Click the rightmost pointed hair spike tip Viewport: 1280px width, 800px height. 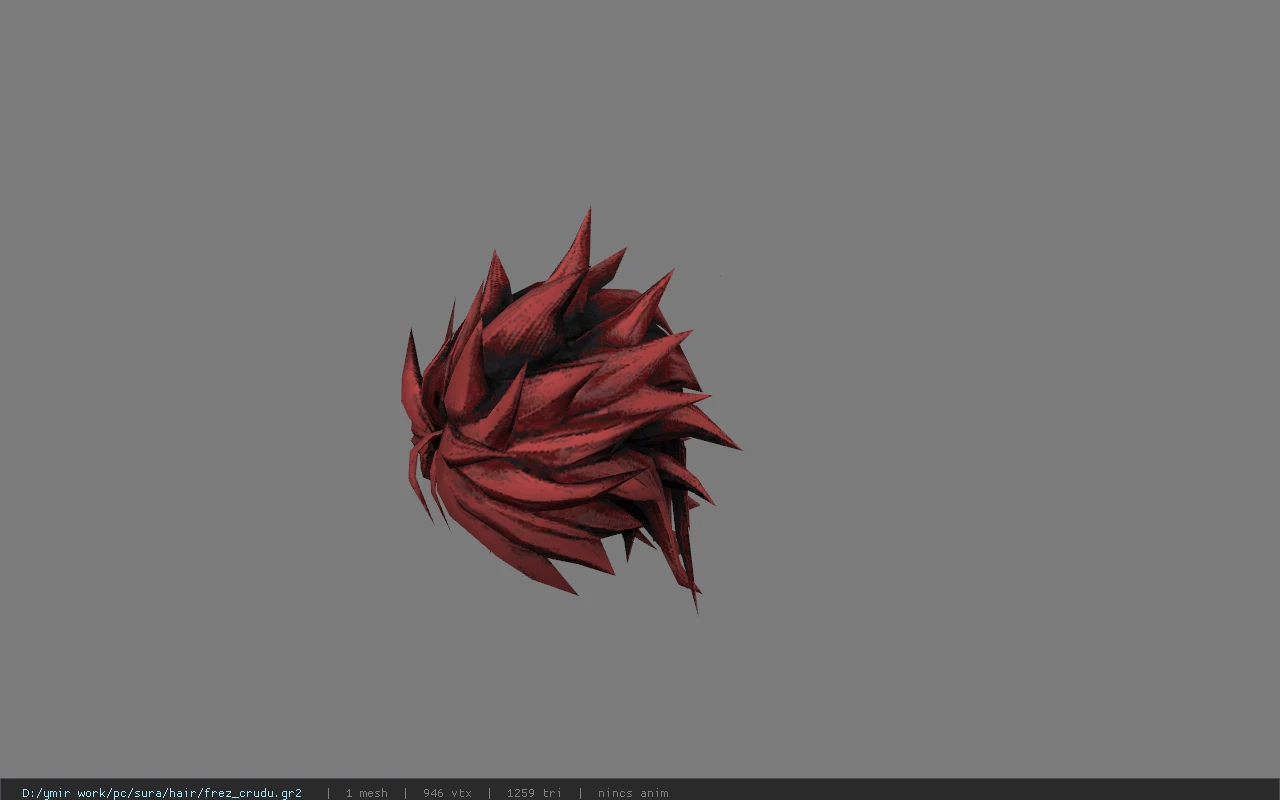[720, 436]
